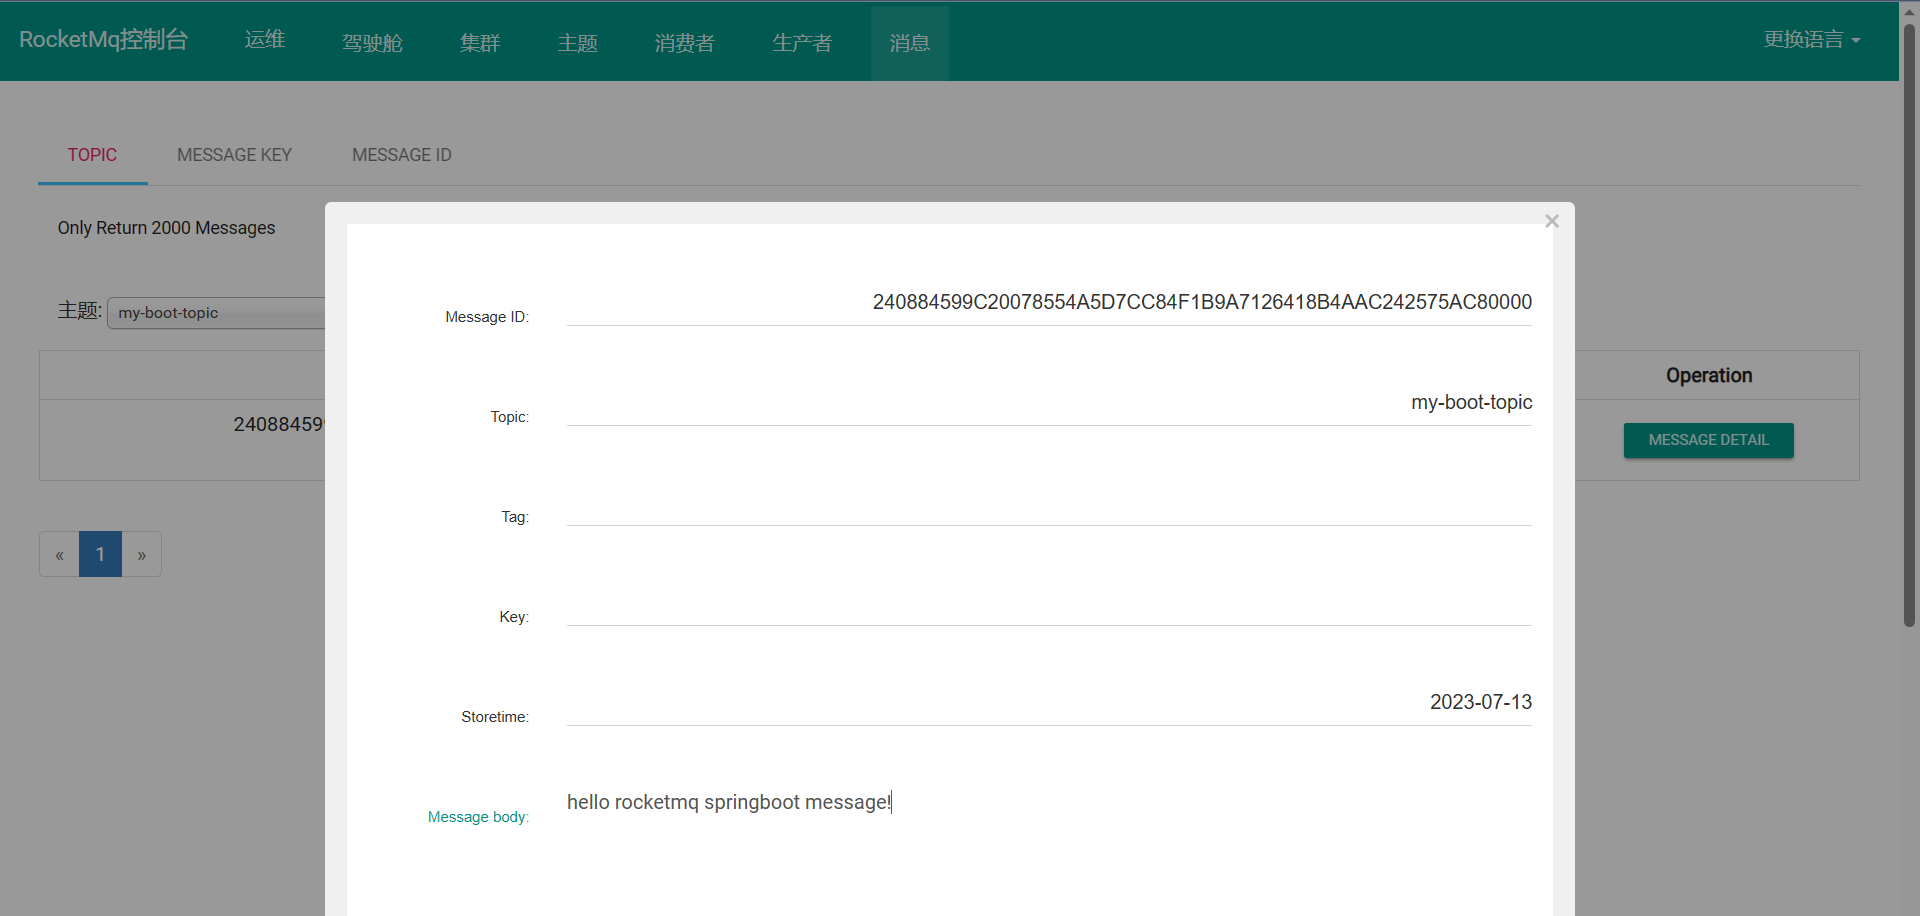Open the my-boot-topic topic selector

[215, 312]
